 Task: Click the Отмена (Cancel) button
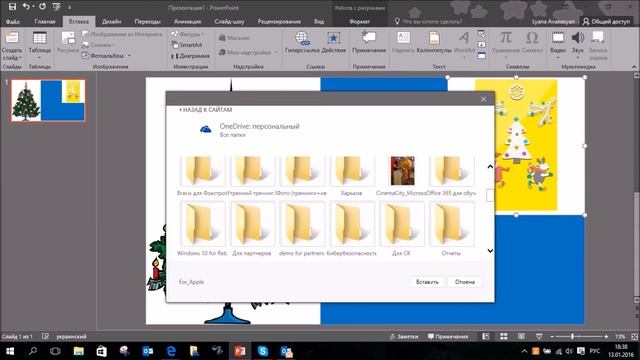click(x=464, y=282)
